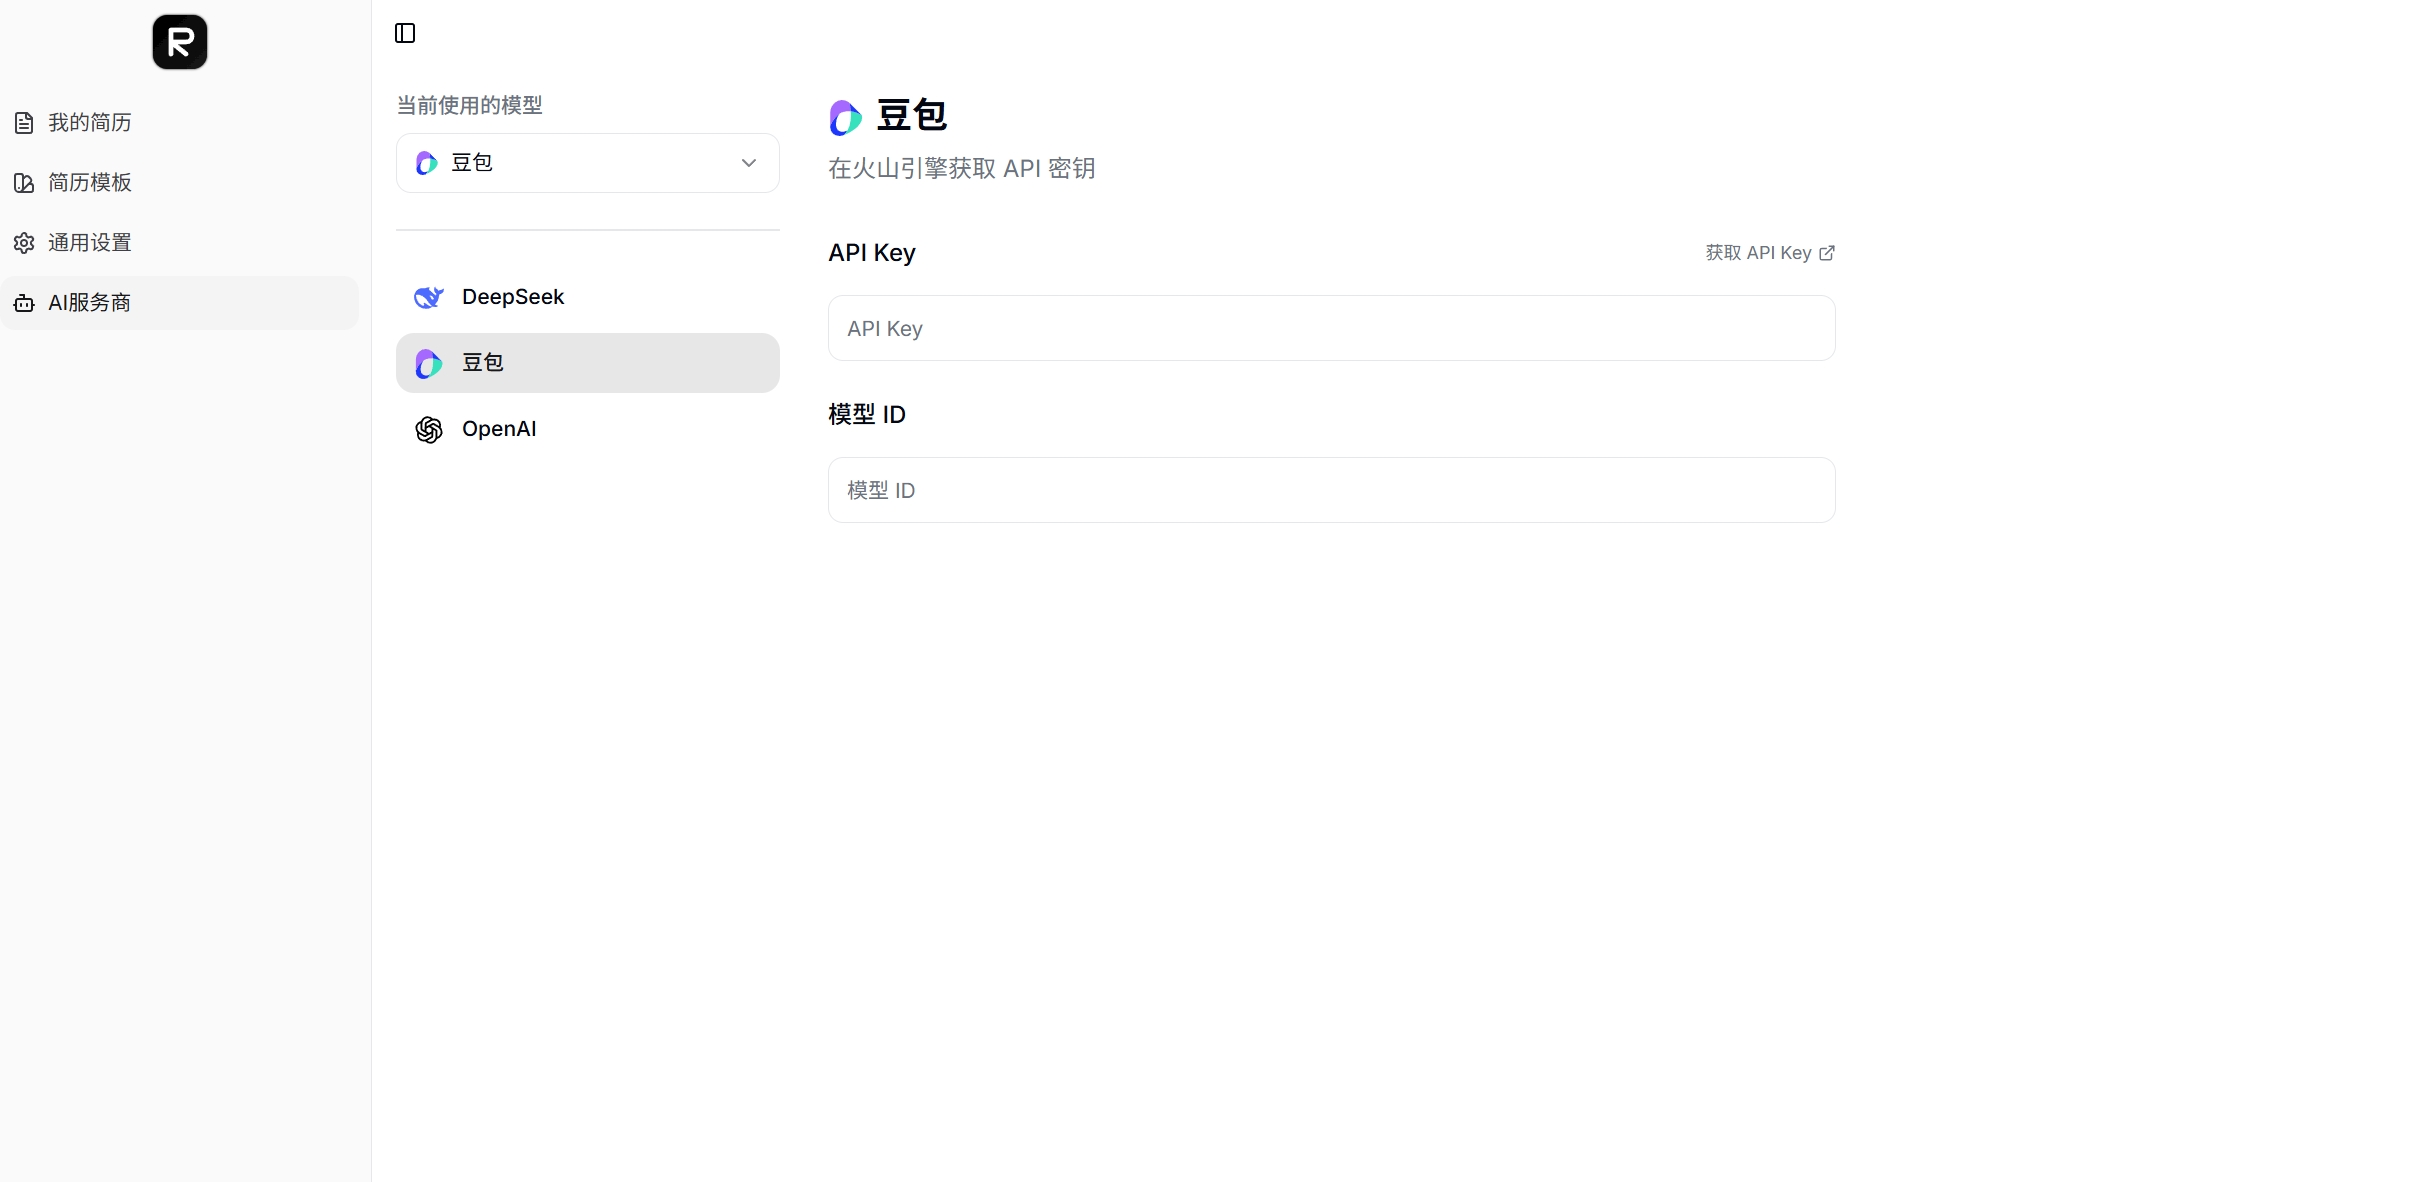Click the AI服务商 robot icon
The width and height of the screenshot is (2431, 1182).
click(x=25, y=303)
